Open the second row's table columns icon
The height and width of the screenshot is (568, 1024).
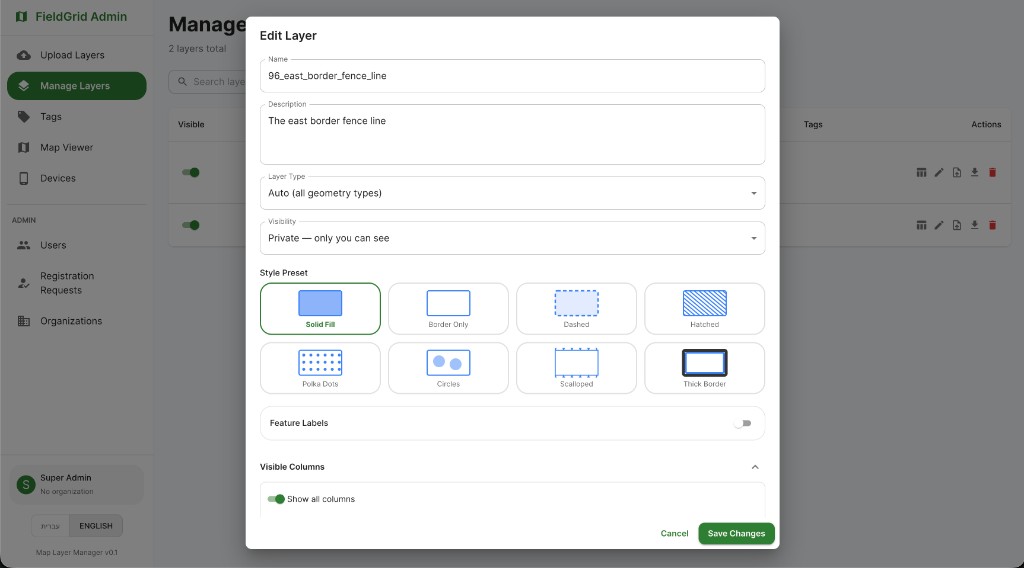(x=921, y=225)
